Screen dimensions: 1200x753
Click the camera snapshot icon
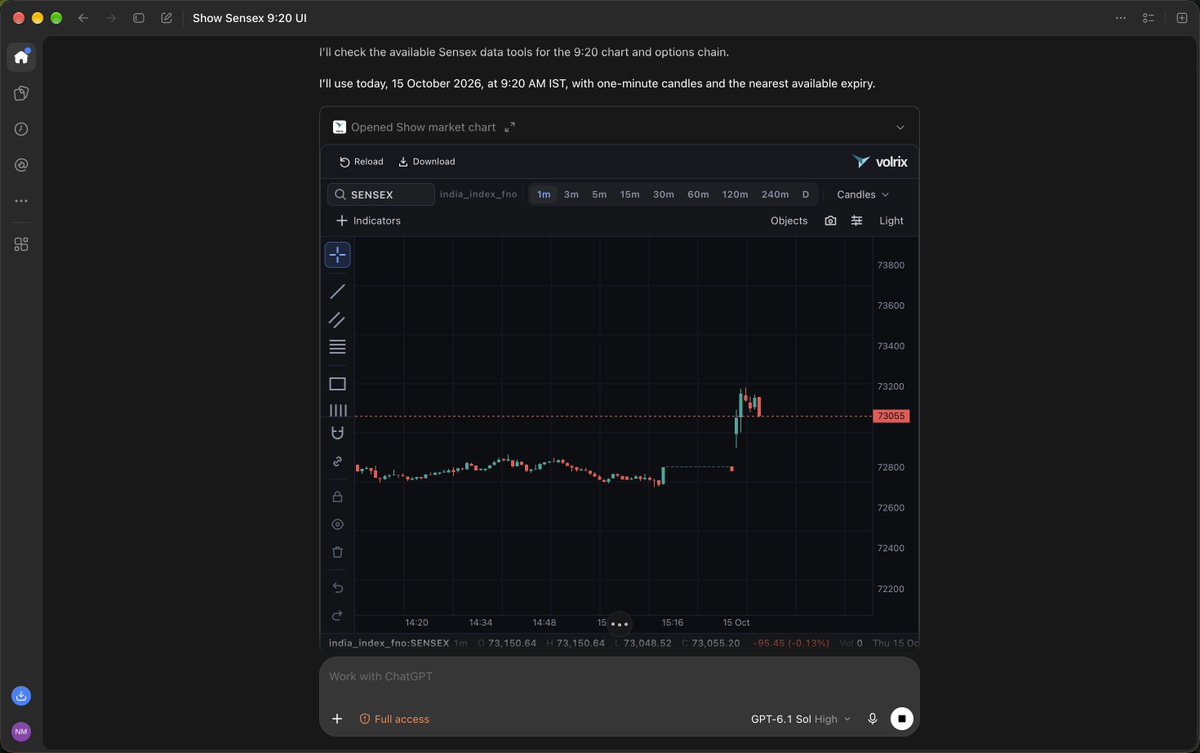point(830,221)
